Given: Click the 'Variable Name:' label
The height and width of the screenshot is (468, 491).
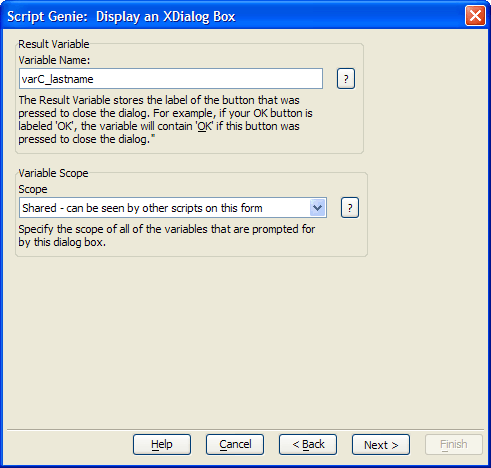Looking at the screenshot, I should pos(54,60).
